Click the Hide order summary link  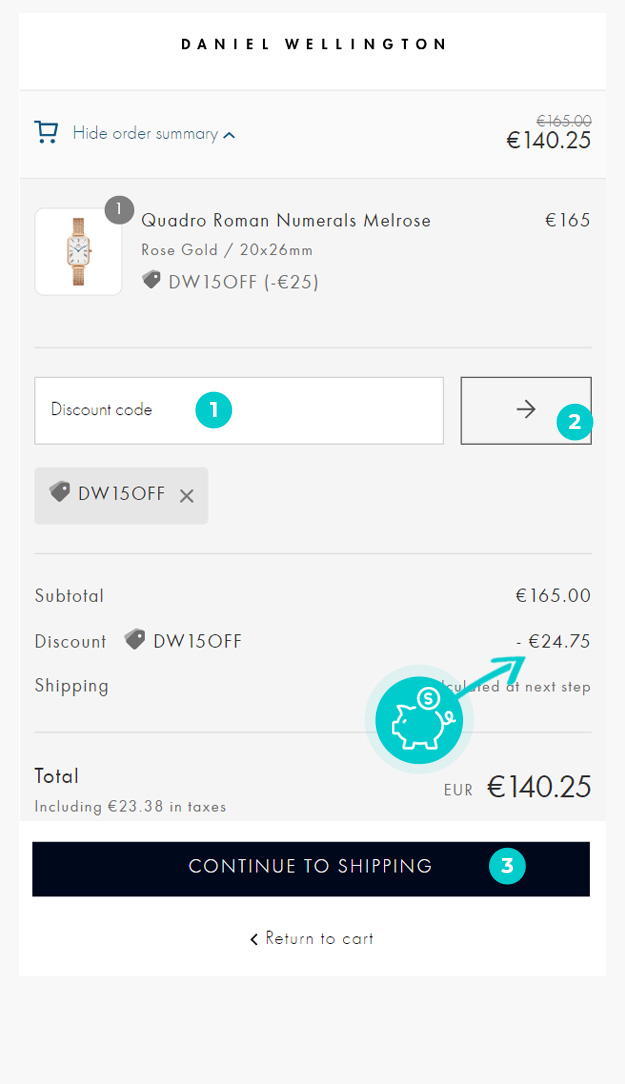click(145, 133)
